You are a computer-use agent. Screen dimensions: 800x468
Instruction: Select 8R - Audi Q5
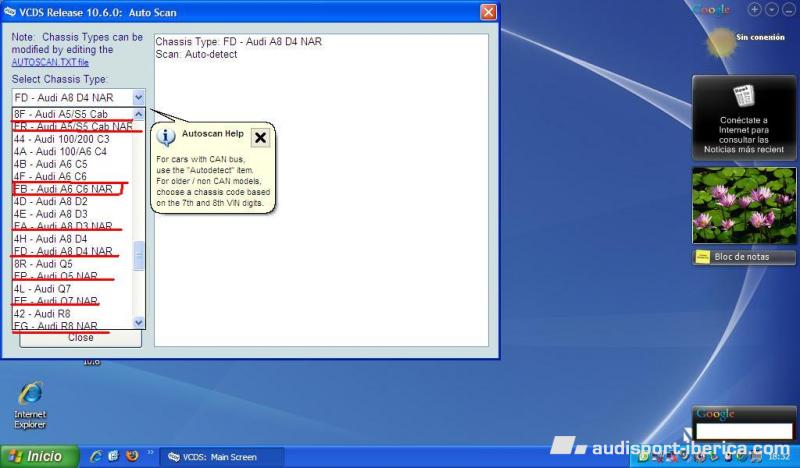pyautogui.click(x=72, y=264)
